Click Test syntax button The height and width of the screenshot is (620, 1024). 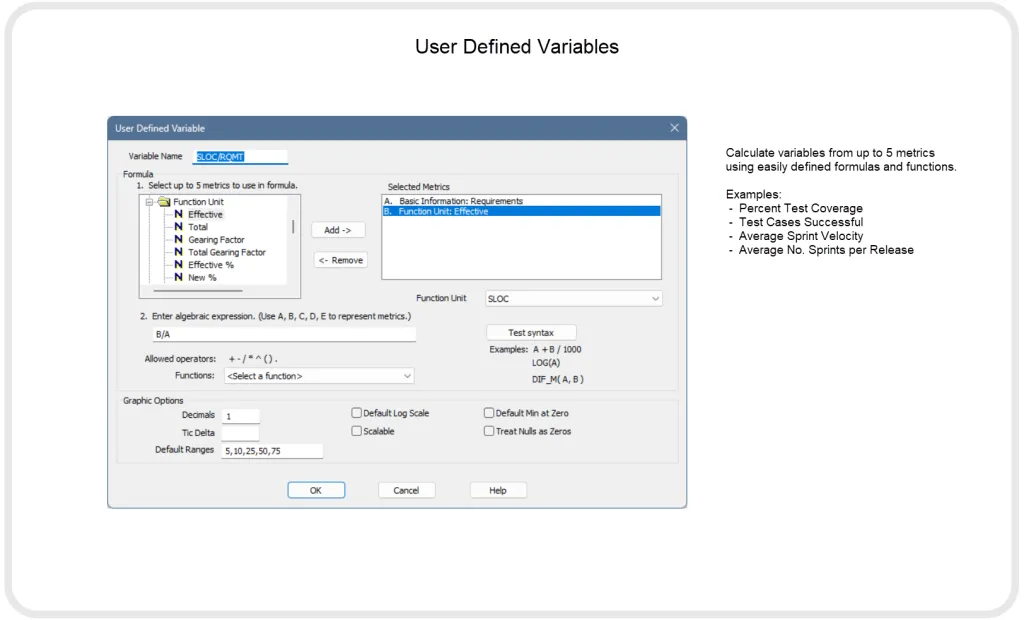(531, 333)
